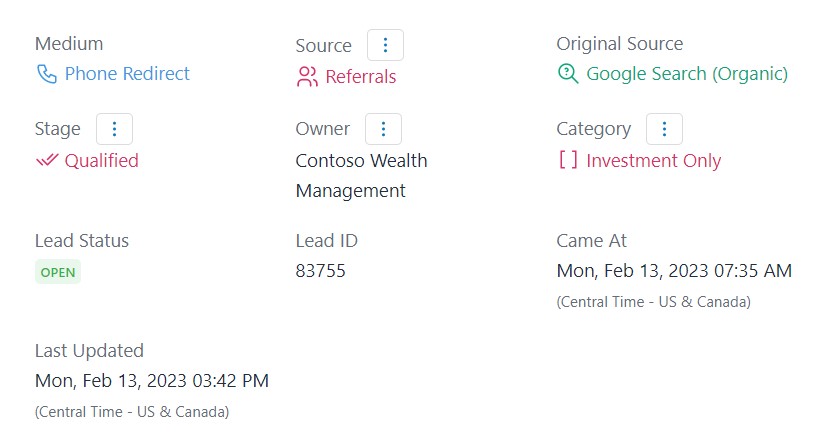
Task: Click the Last Updated date and time
Action: [x=152, y=381]
